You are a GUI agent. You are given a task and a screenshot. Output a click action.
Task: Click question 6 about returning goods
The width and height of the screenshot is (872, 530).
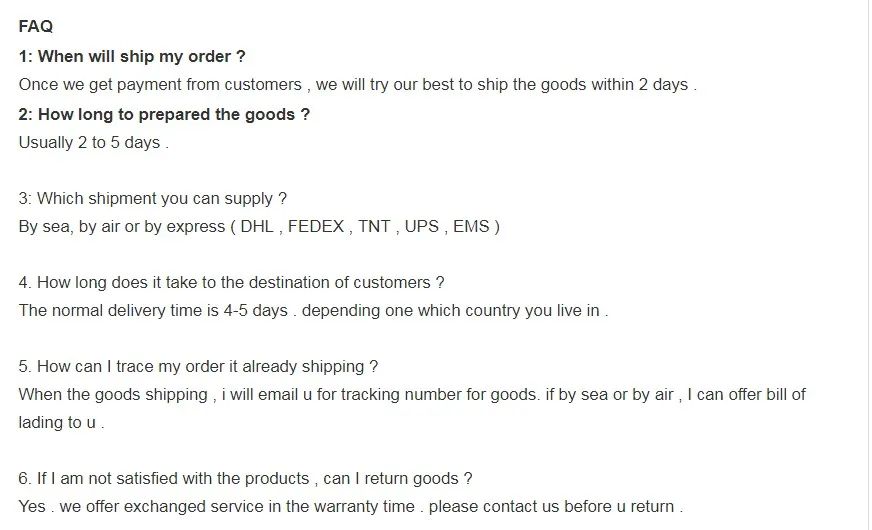[245, 478]
